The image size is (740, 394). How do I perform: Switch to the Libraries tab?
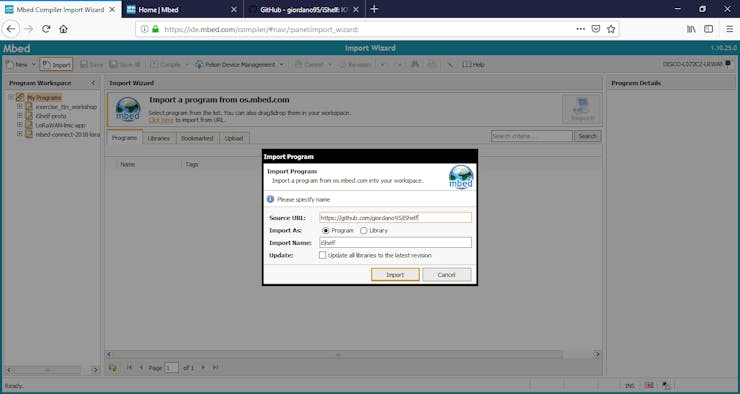pyautogui.click(x=159, y=138)
